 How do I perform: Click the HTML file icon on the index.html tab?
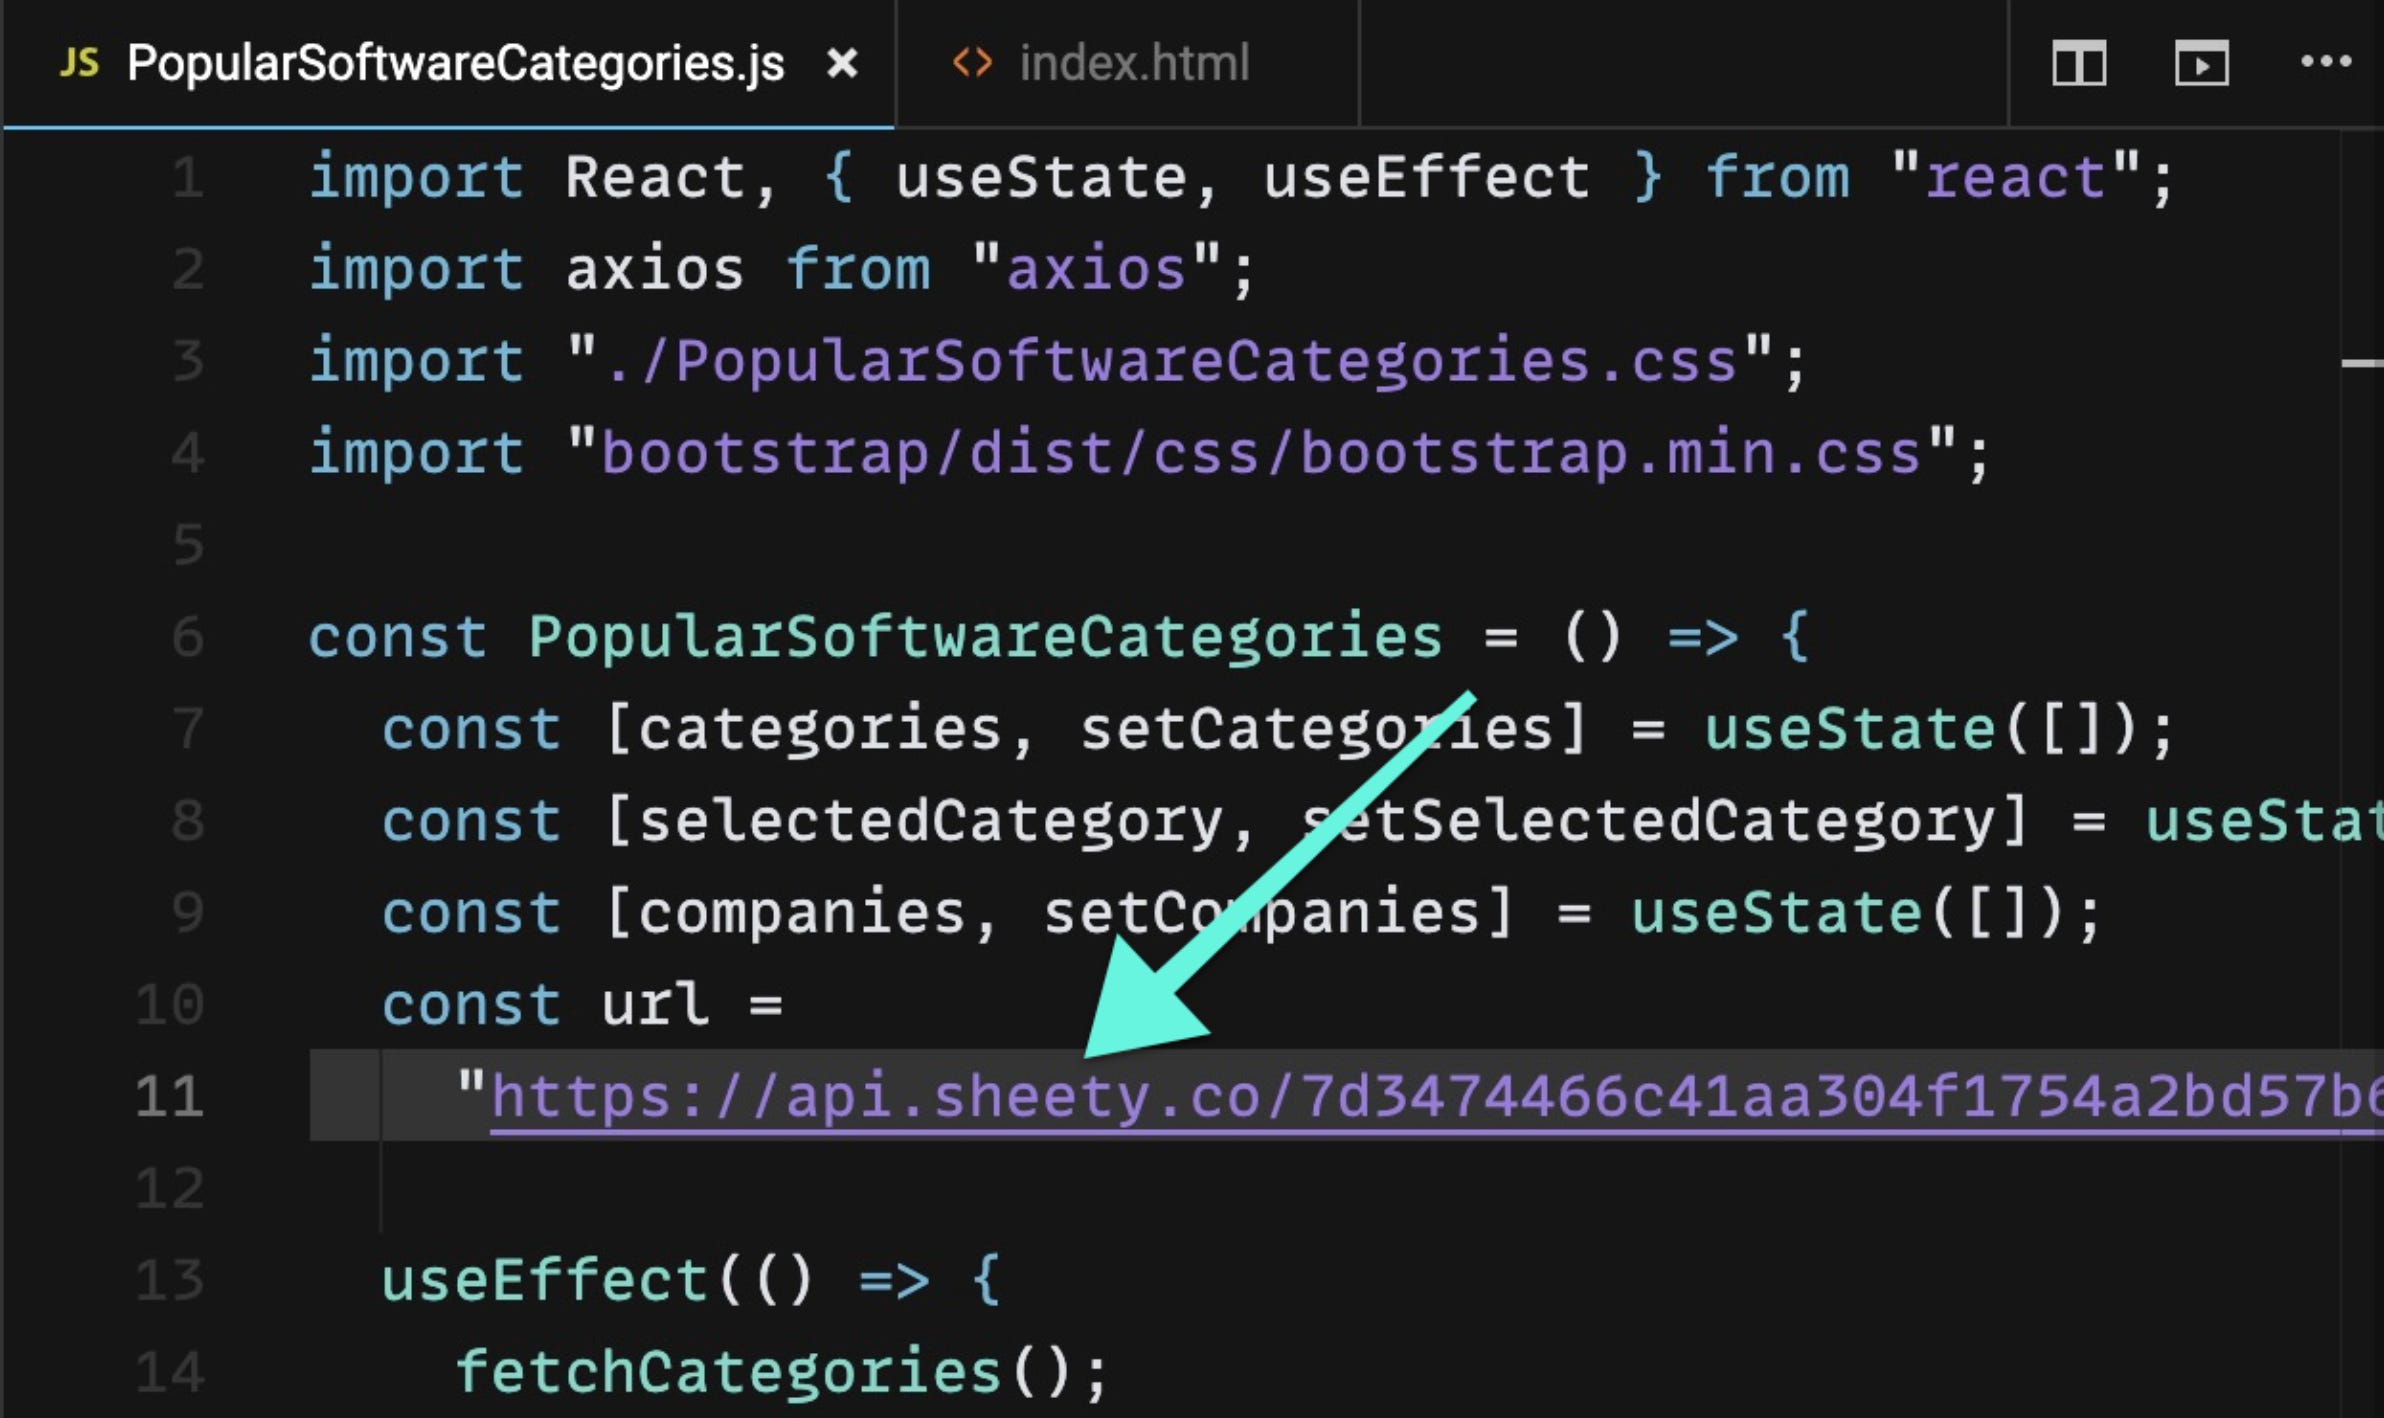pos(971,63)
